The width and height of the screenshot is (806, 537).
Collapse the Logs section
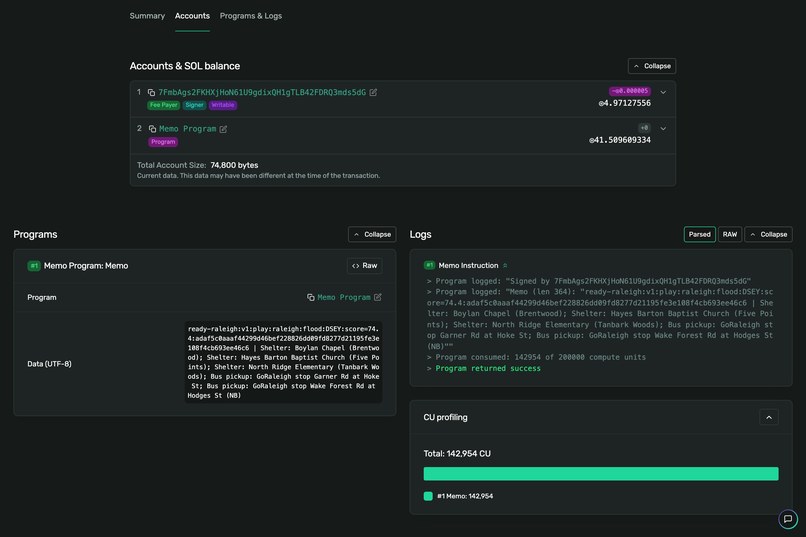click(768, 234)
